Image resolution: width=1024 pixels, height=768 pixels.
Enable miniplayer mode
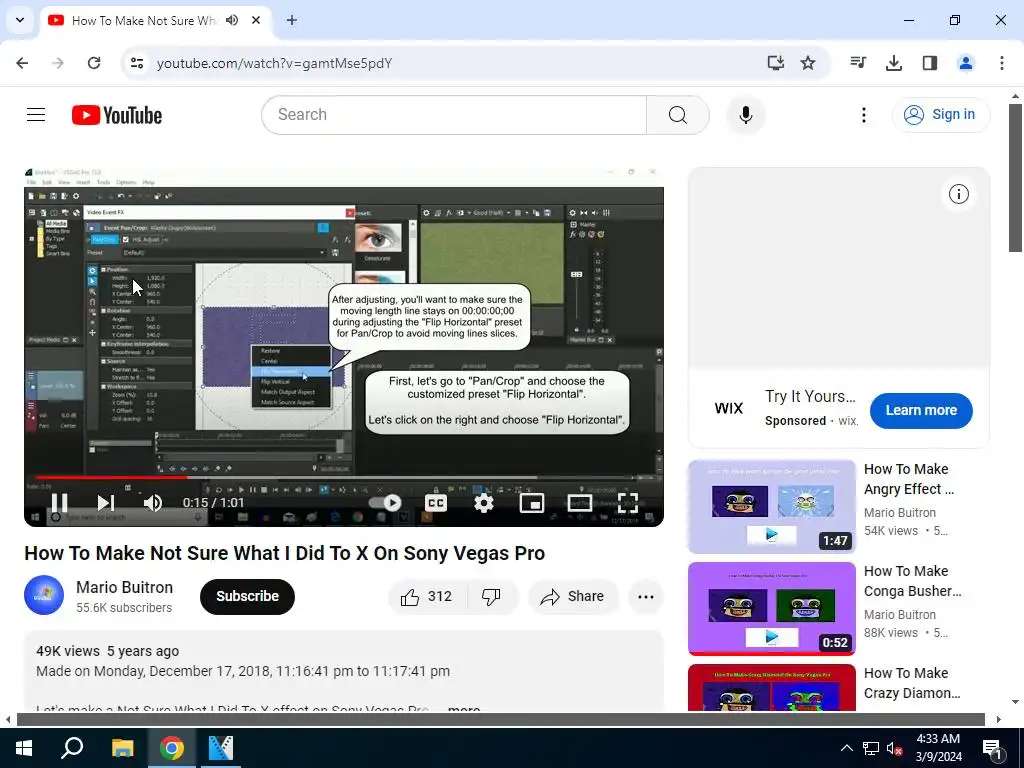point(532,502)
